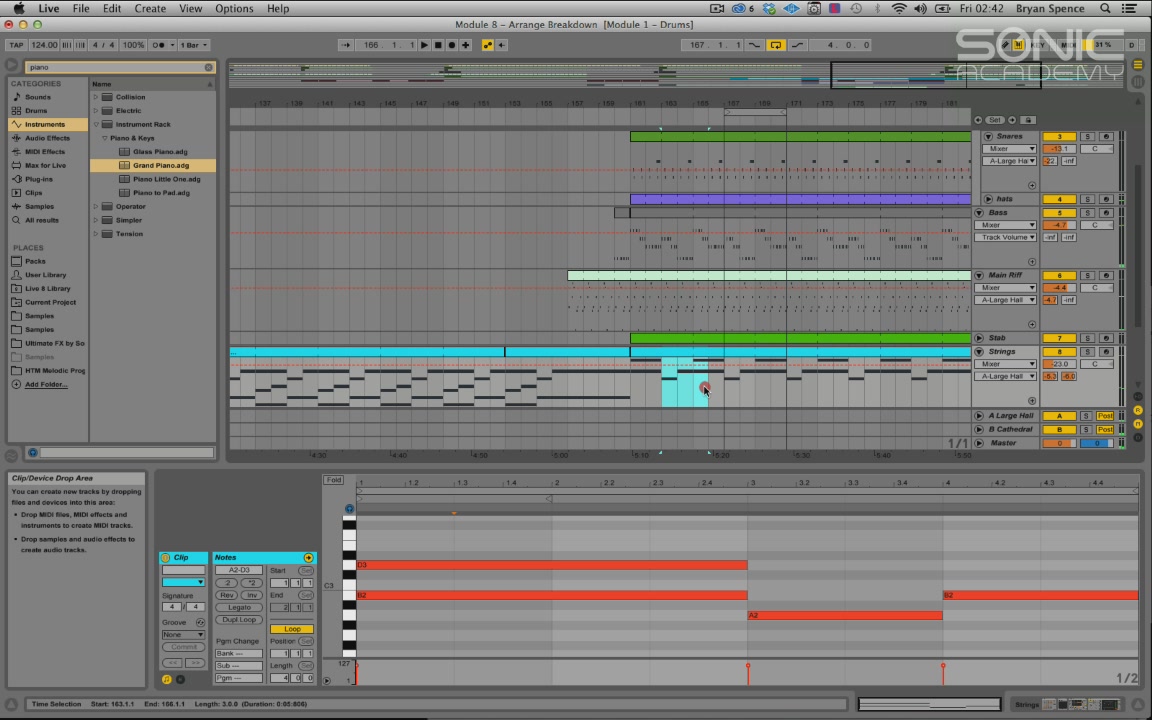Unfold the hats track
Viewport: 1152px width, 720px height.
988,199
